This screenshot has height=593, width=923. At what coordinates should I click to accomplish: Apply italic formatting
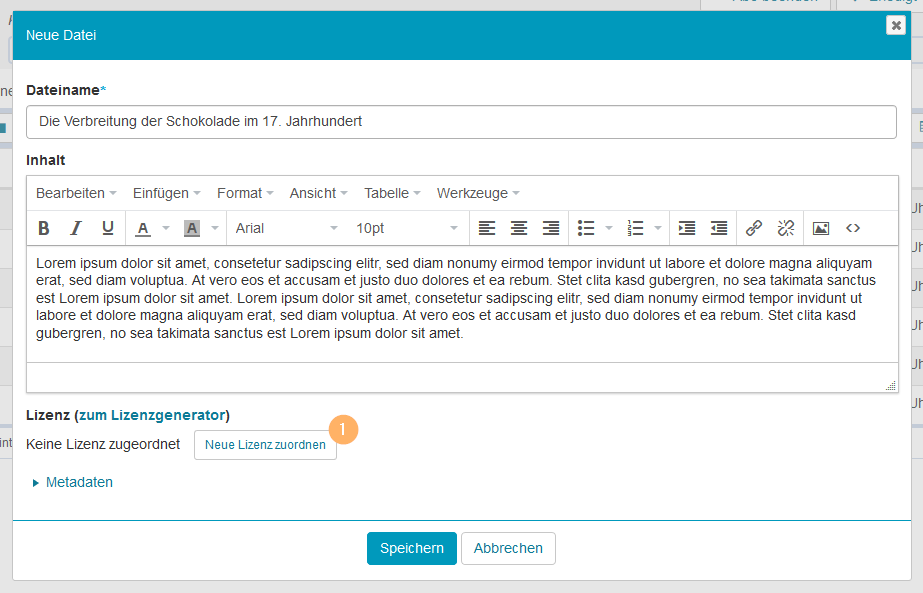pyautogui.click(x=75, y=228)
